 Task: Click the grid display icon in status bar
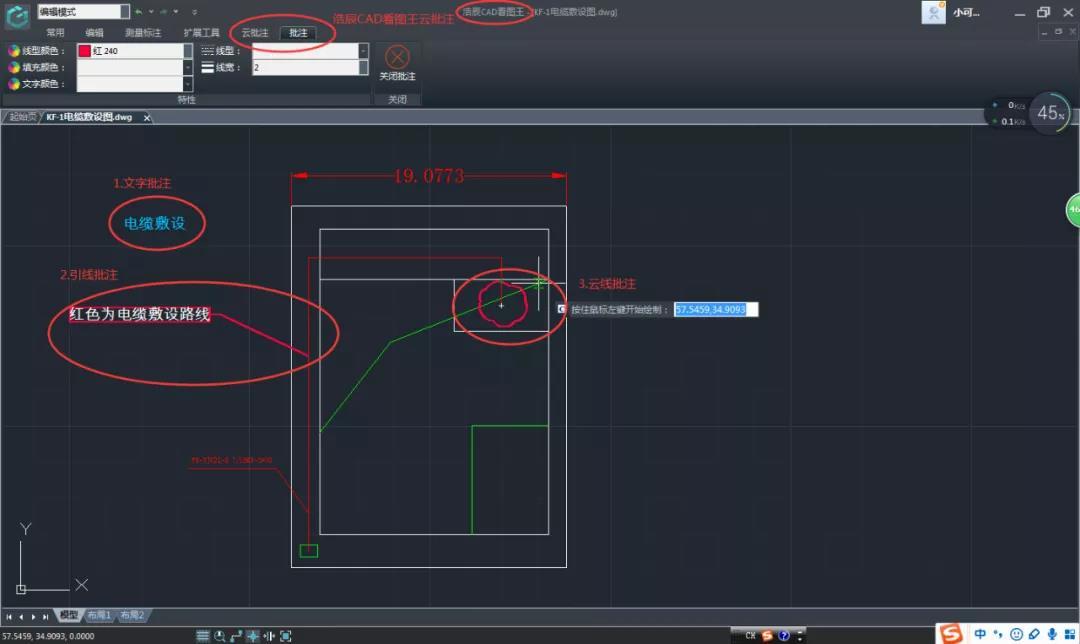(202, 636)
